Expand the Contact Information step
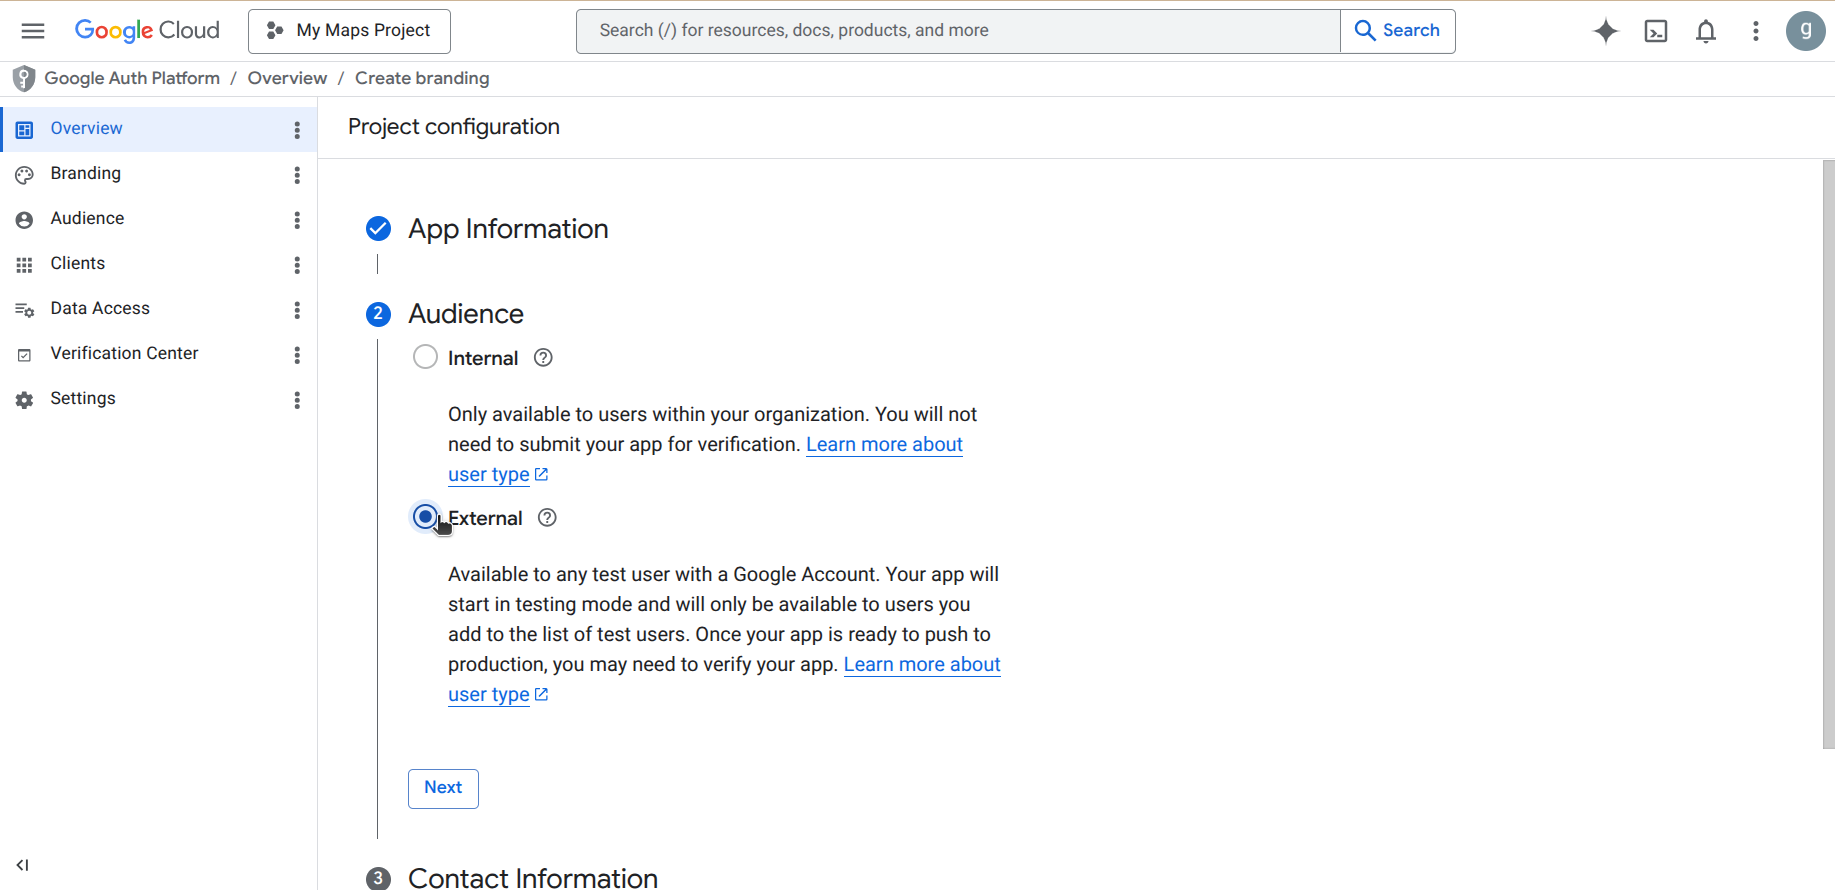The image size is (1835, 890). pyautogui.click(x=533, y=878)
